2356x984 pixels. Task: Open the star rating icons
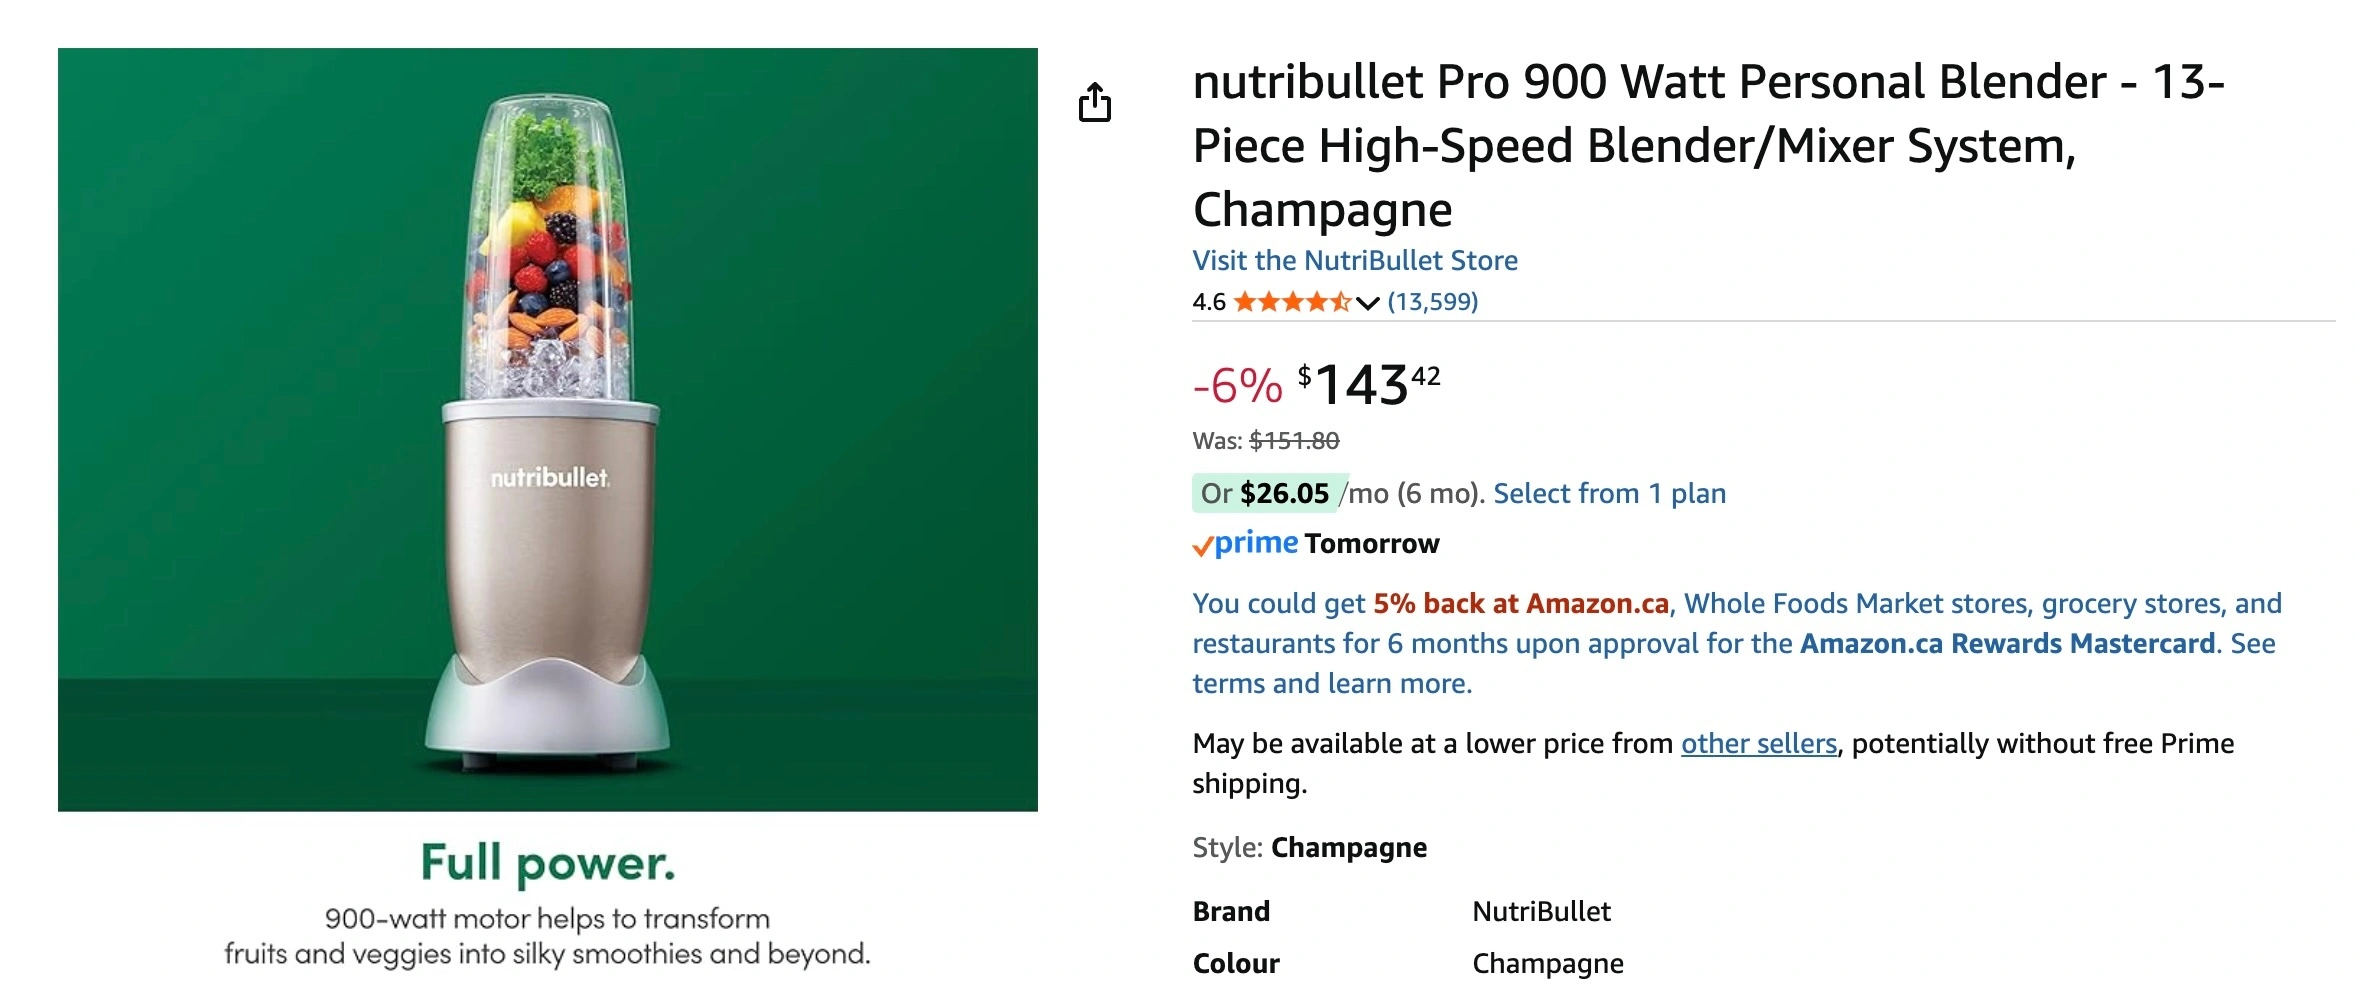1292,302
